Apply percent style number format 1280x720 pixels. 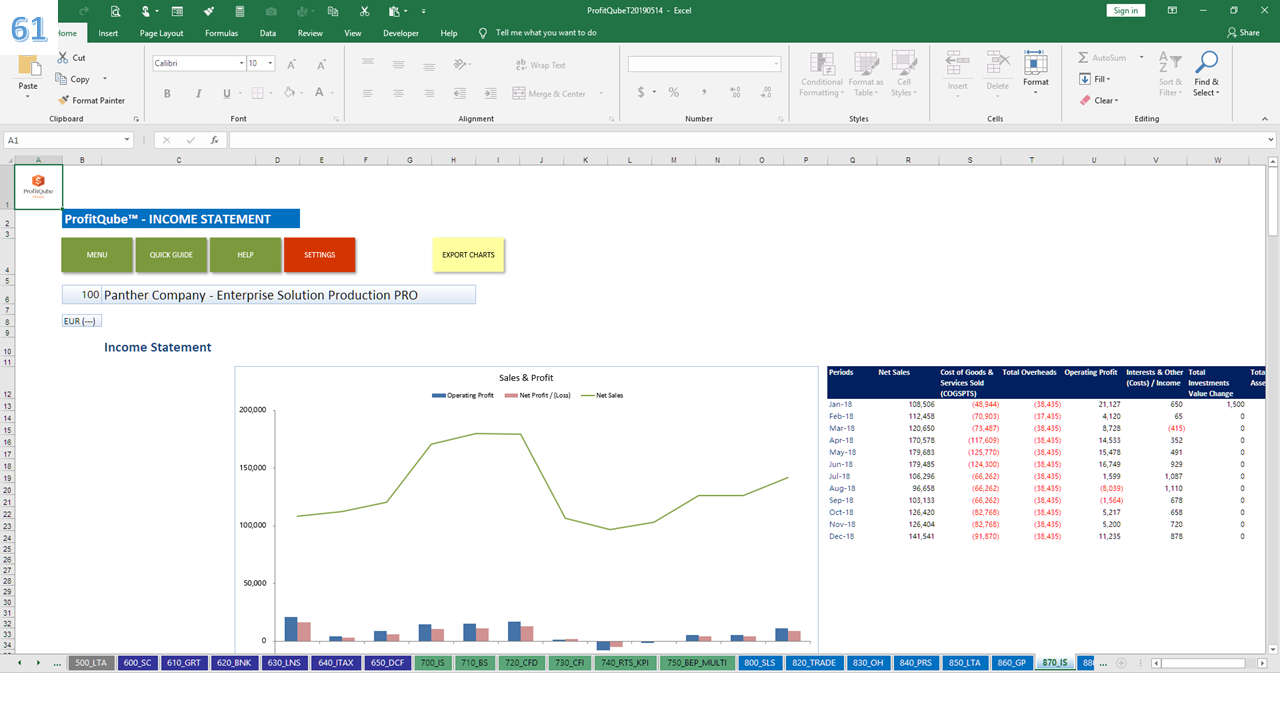click(674, 92)
